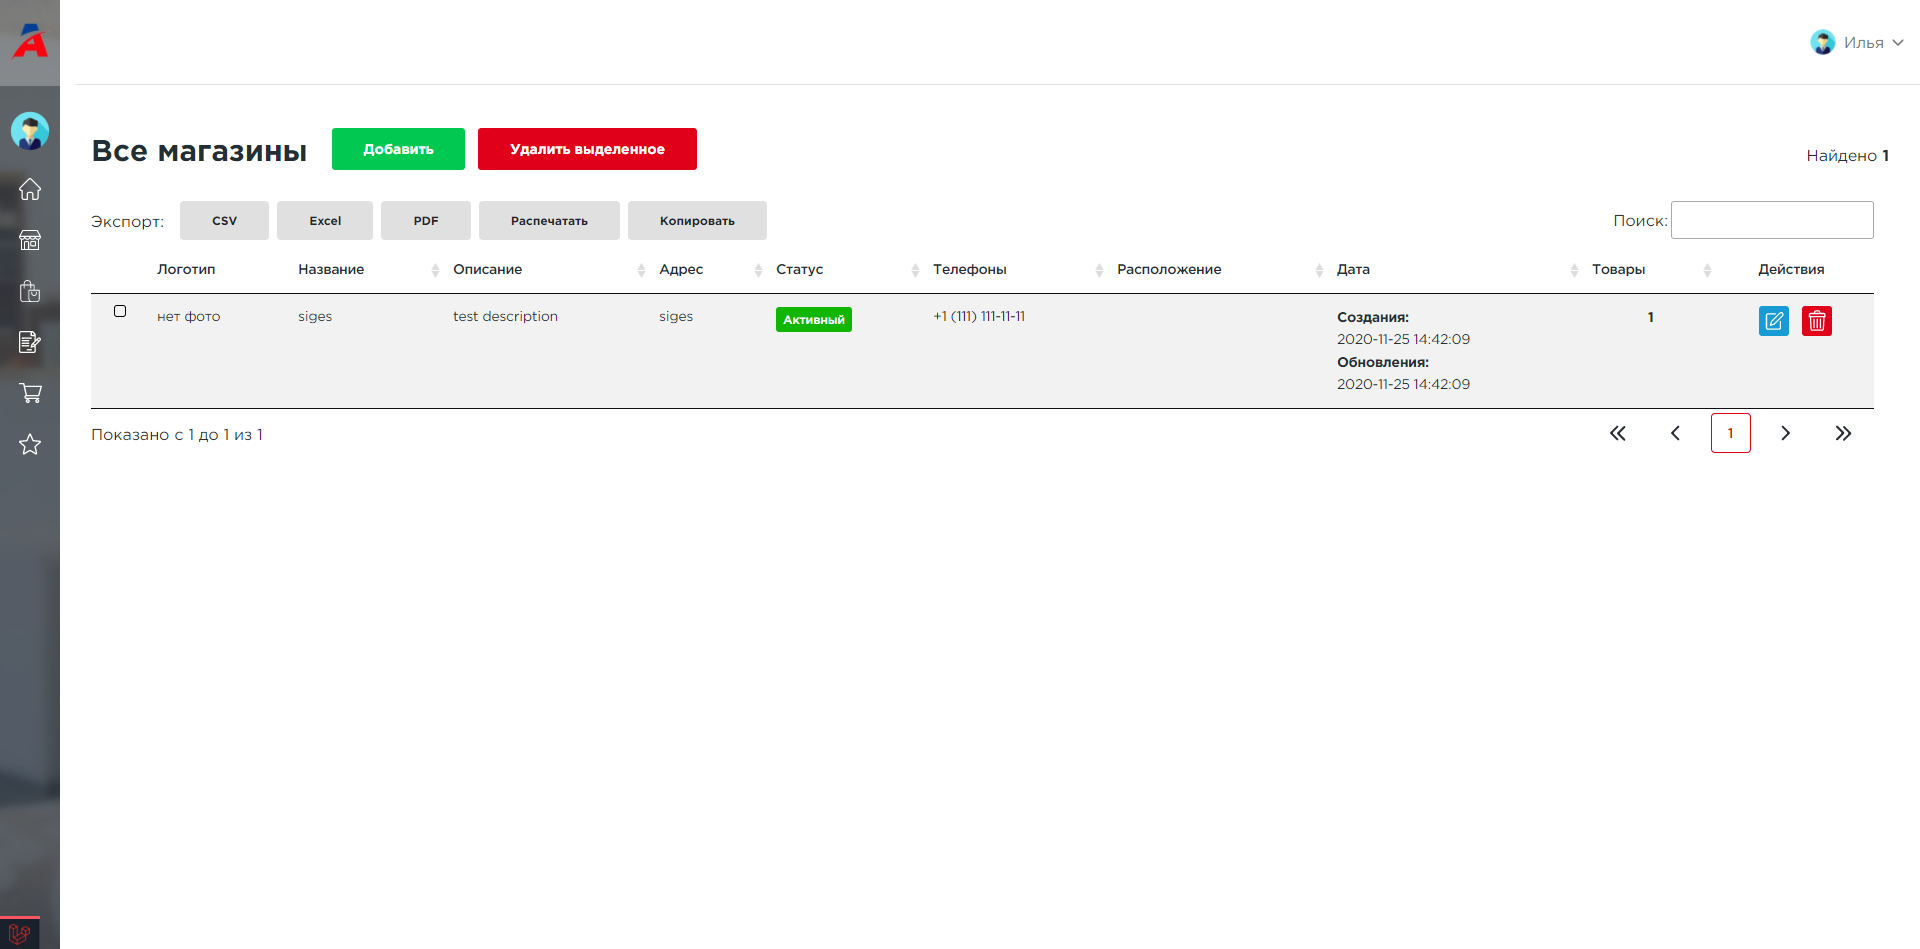Click Илья's avatar in the header

(1823, 42)
